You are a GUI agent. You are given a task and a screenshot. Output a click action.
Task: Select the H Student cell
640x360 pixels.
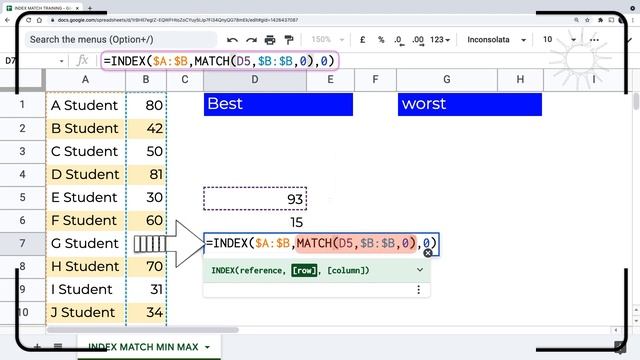pyautogui.click(x=85, y=266)
